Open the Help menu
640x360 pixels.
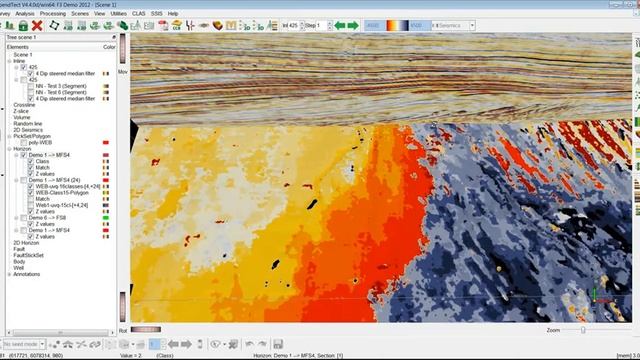173,13
